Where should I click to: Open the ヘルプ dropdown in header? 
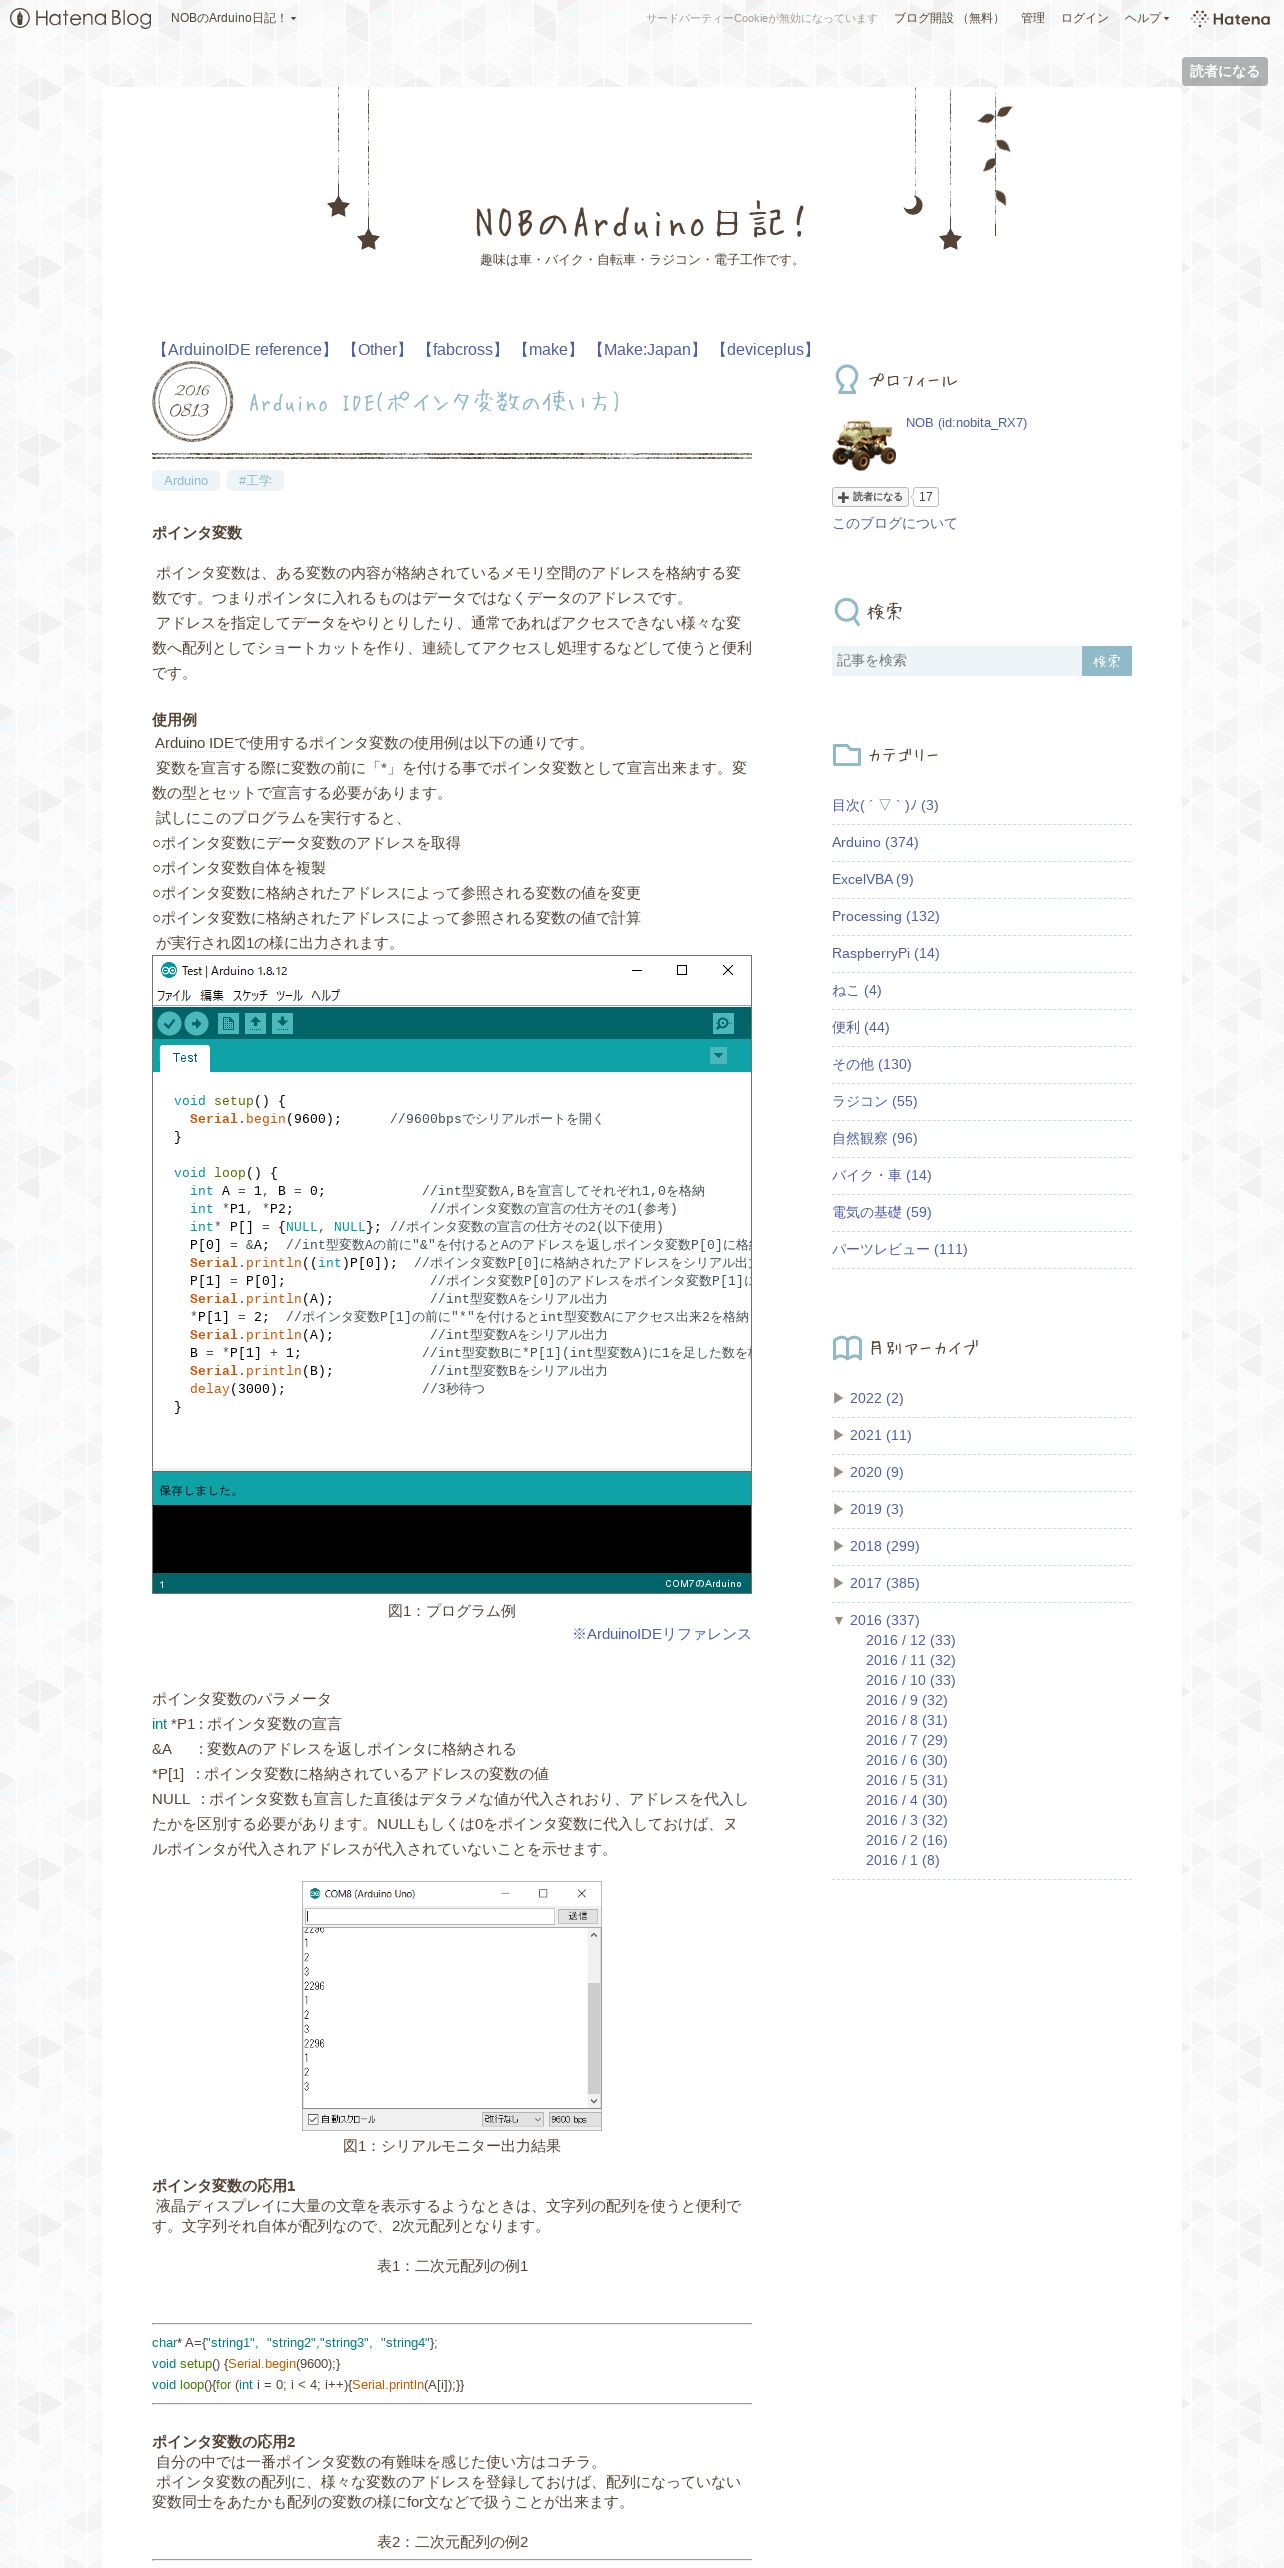(x=1146, y=18)
